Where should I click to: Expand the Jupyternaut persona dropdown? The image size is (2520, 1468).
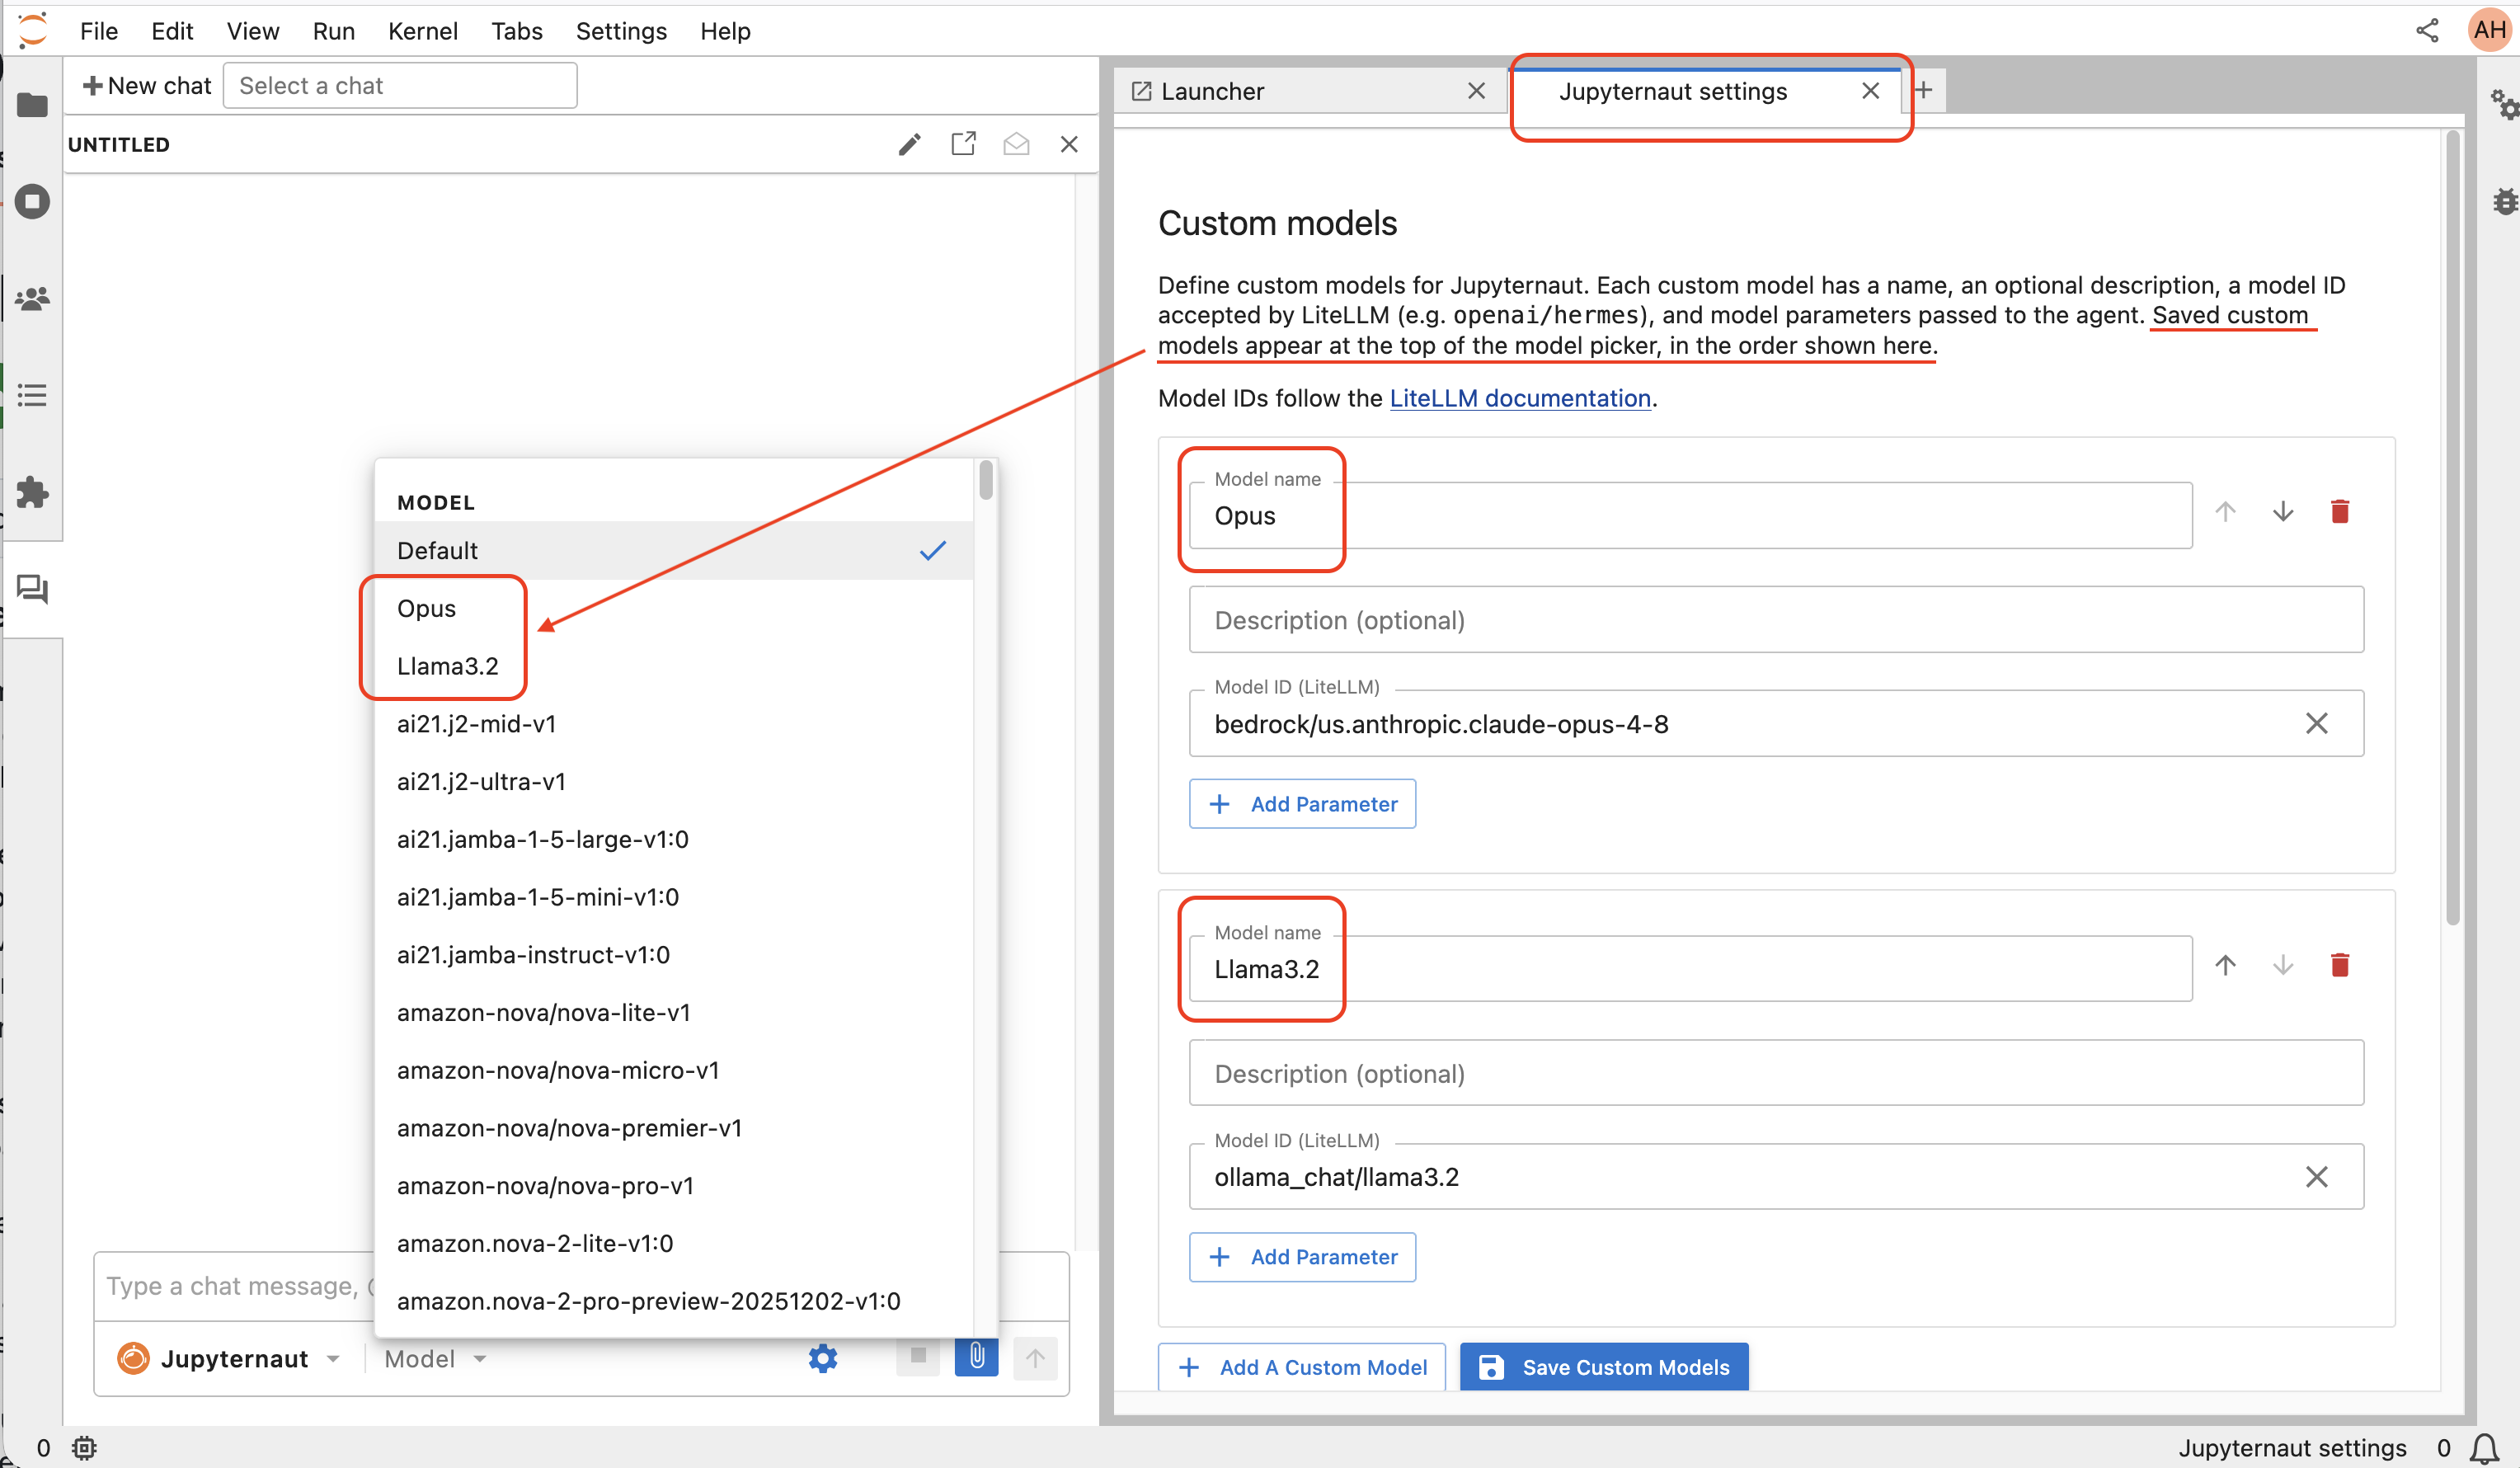pyautogui.click(x=229, y=1358)
